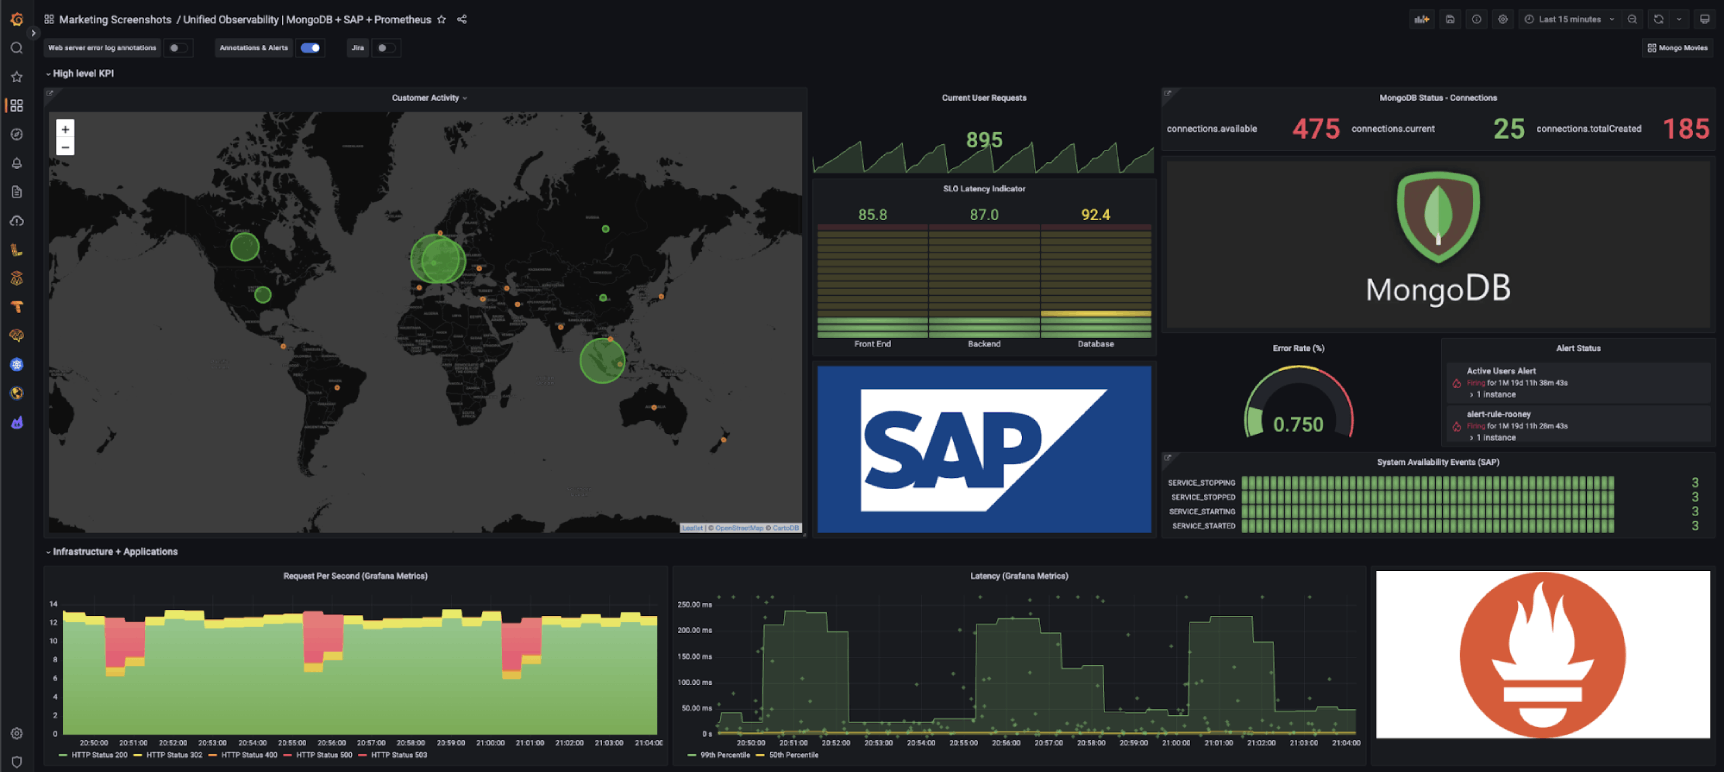Open the refresh interval dropdown arrow
1724x772 pixels.
click(1679, 19)
